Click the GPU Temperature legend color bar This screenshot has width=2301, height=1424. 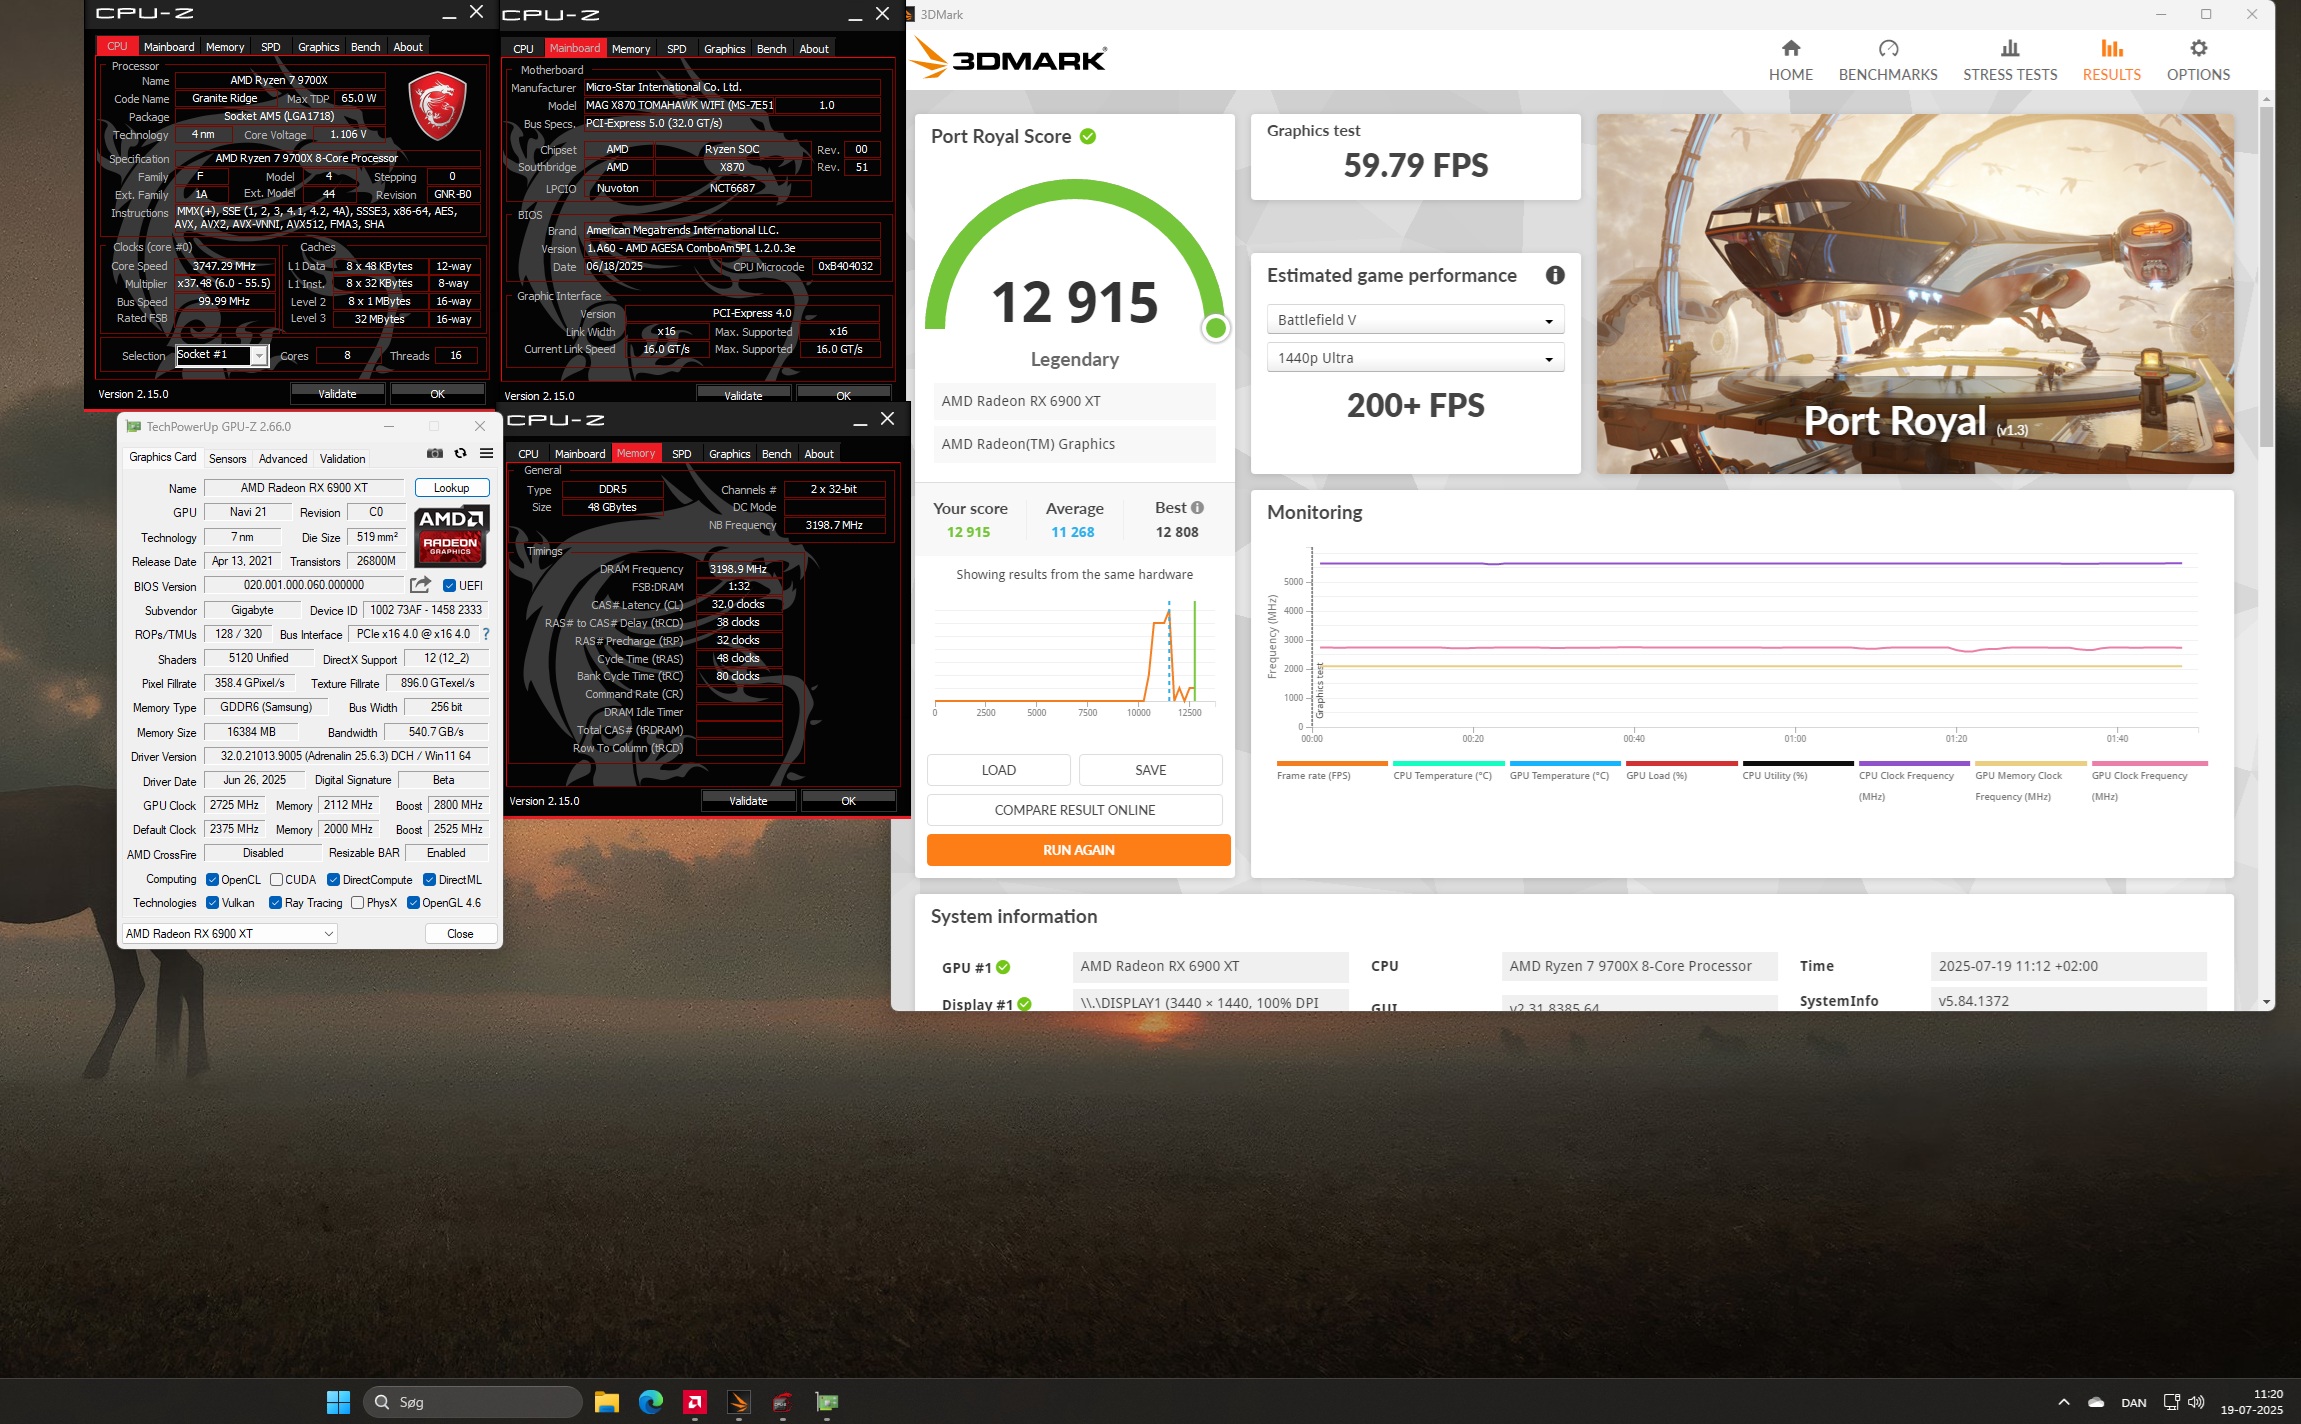point(1565,763)
